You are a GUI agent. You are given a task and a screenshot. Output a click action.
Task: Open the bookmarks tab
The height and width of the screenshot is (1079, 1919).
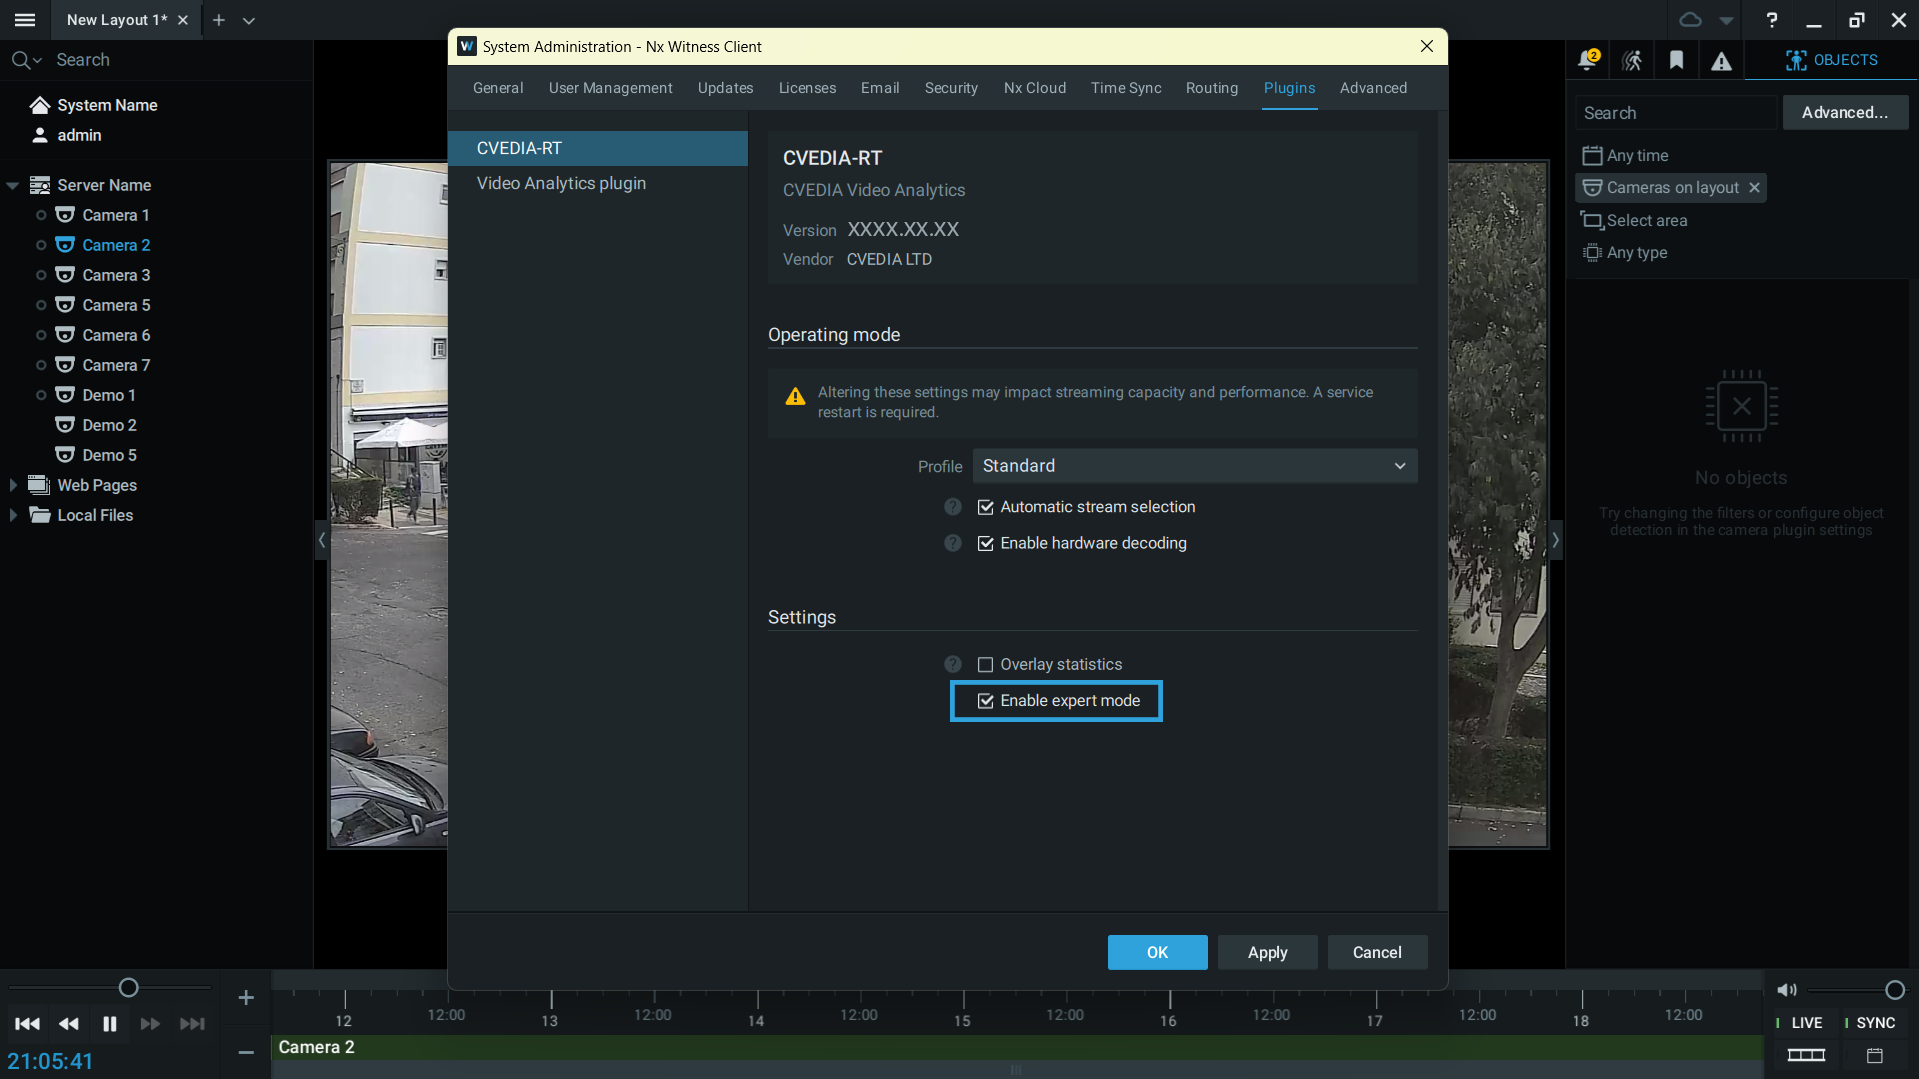(1677, 60)
